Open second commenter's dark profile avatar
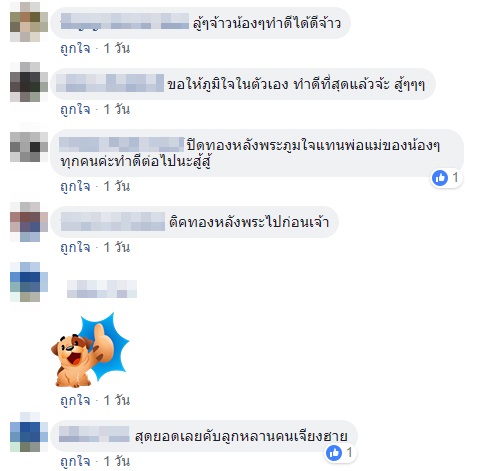This screenshot has height=471, width=498. point(29,82)
